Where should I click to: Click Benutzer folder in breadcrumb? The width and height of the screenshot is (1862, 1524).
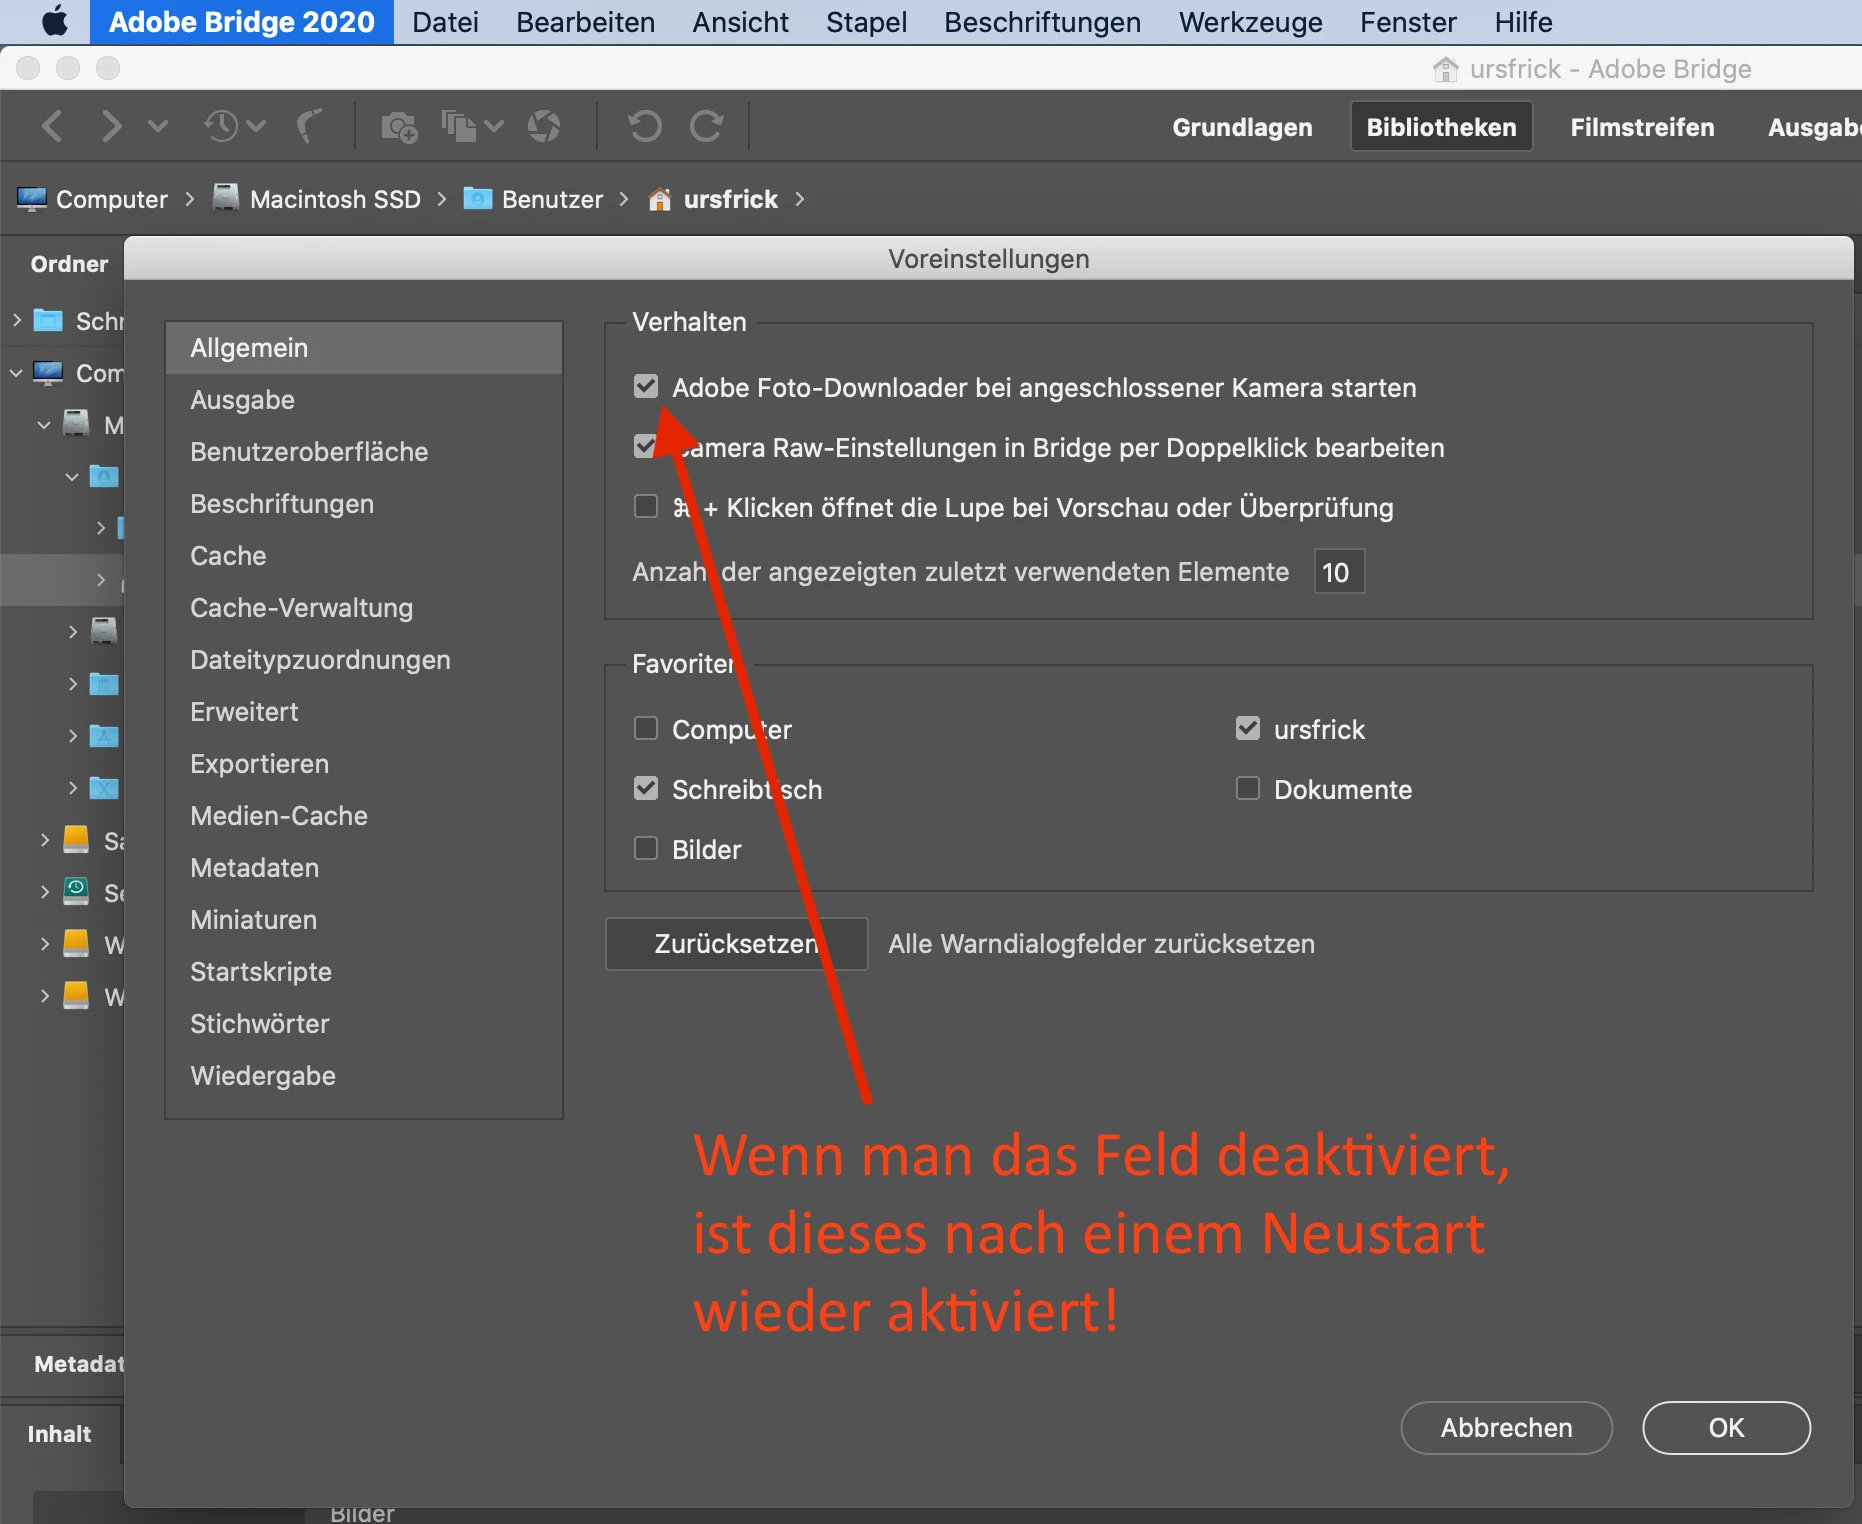point(534,198)
